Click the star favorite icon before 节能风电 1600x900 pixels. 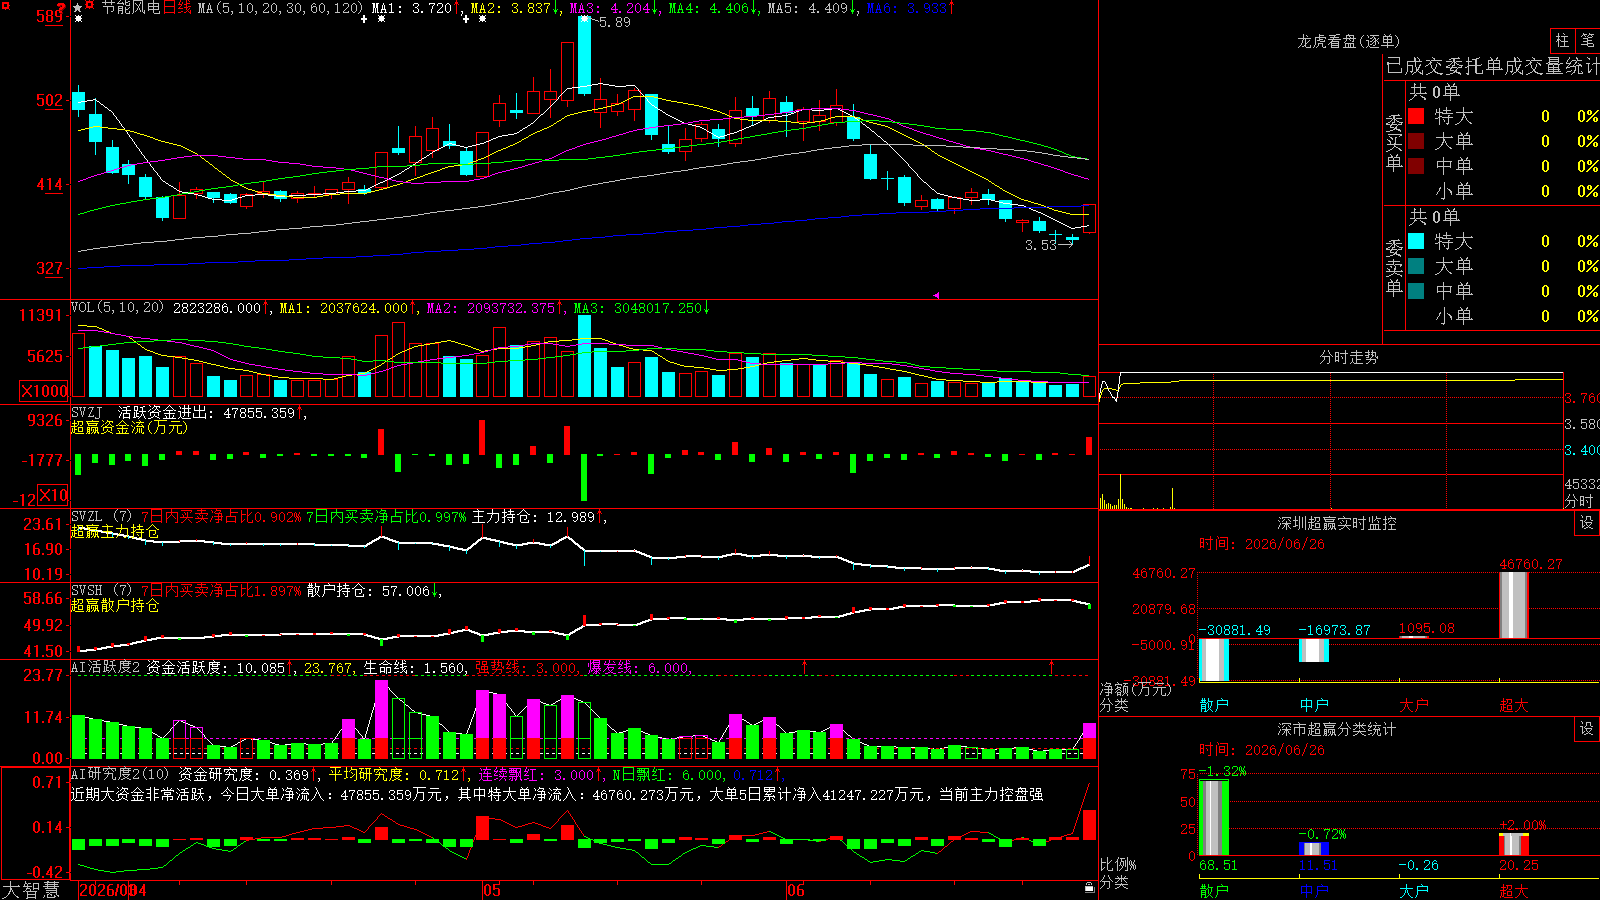78,8
